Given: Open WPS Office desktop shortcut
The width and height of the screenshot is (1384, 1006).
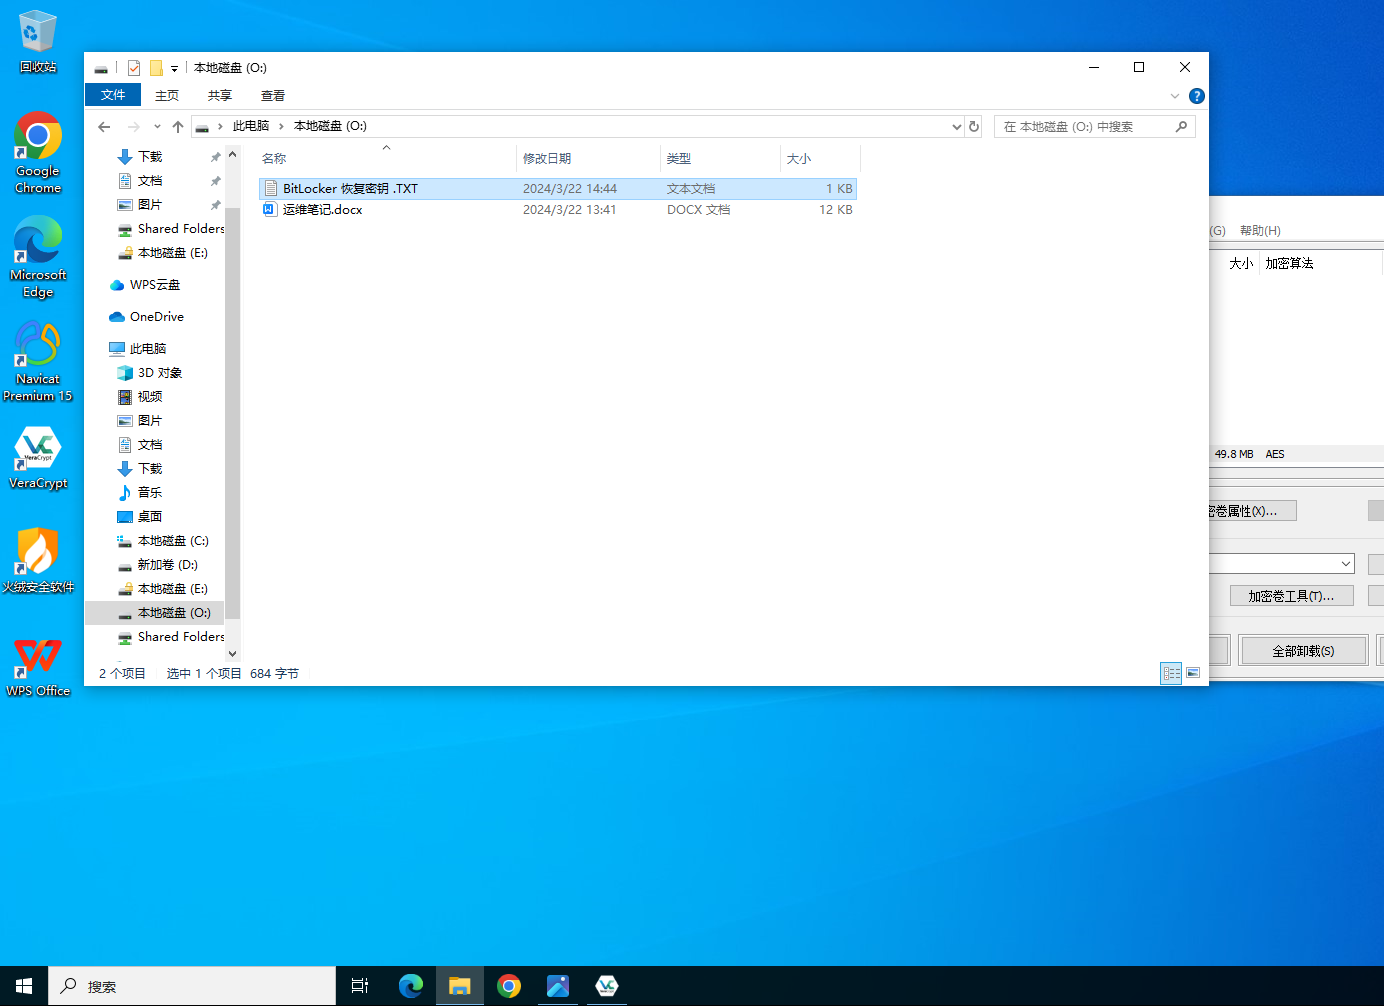Looking at the screenshot, I should click(x=38, y=666).
